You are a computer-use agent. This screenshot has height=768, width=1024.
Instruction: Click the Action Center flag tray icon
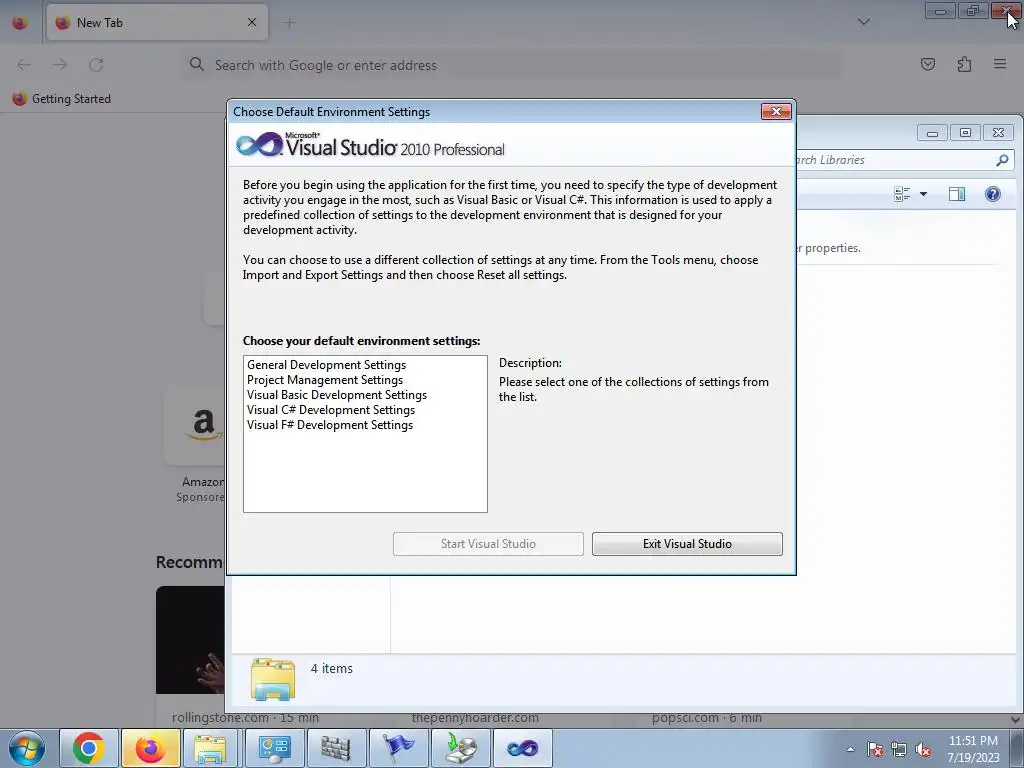pos(875,750)
